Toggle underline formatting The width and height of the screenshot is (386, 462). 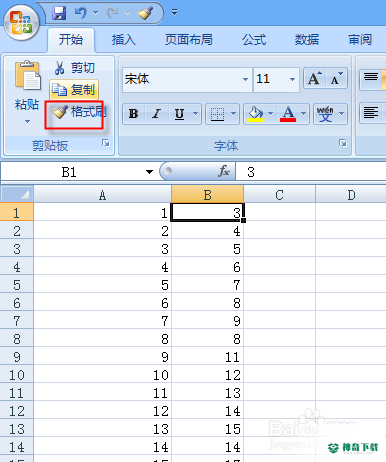coord(179,114)
